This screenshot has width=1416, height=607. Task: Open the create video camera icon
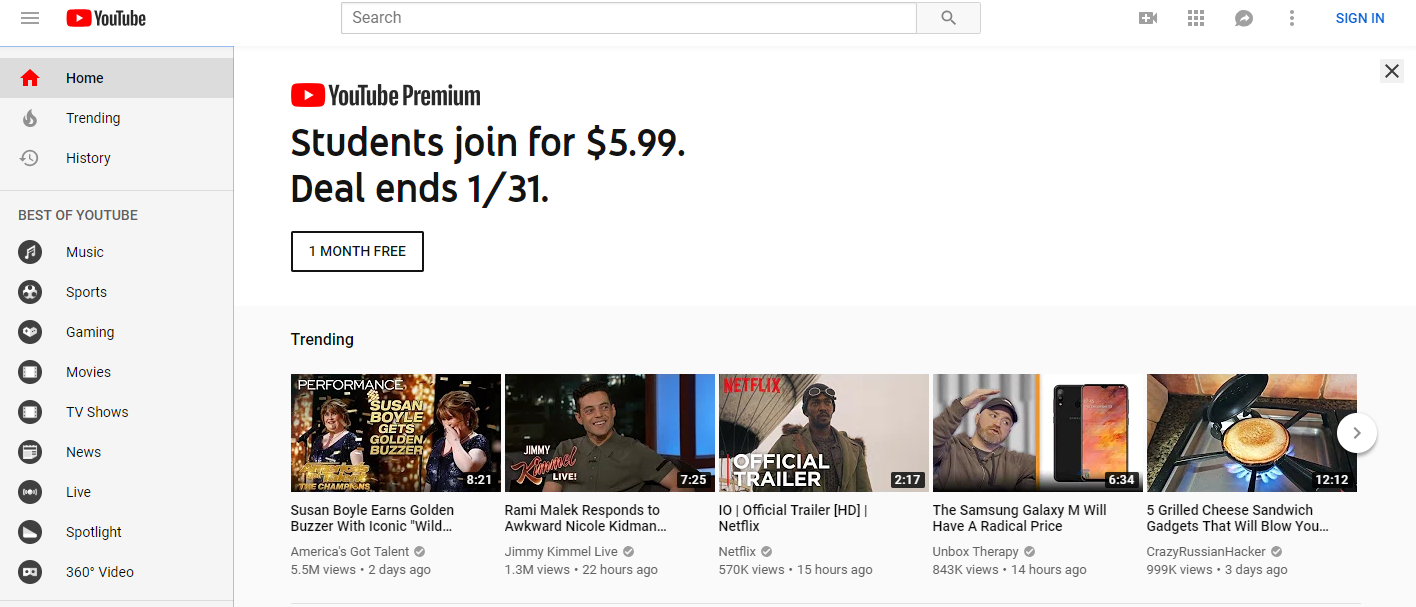[x=1148, y=18]
